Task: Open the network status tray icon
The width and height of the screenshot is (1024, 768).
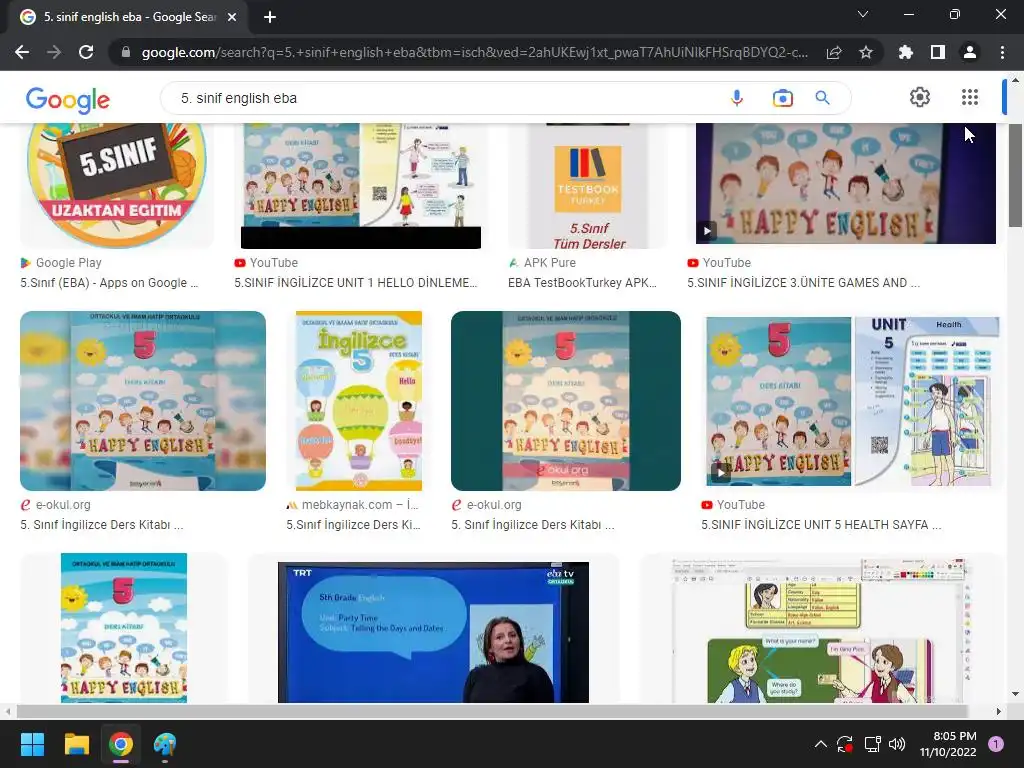Action: point(872,744)
